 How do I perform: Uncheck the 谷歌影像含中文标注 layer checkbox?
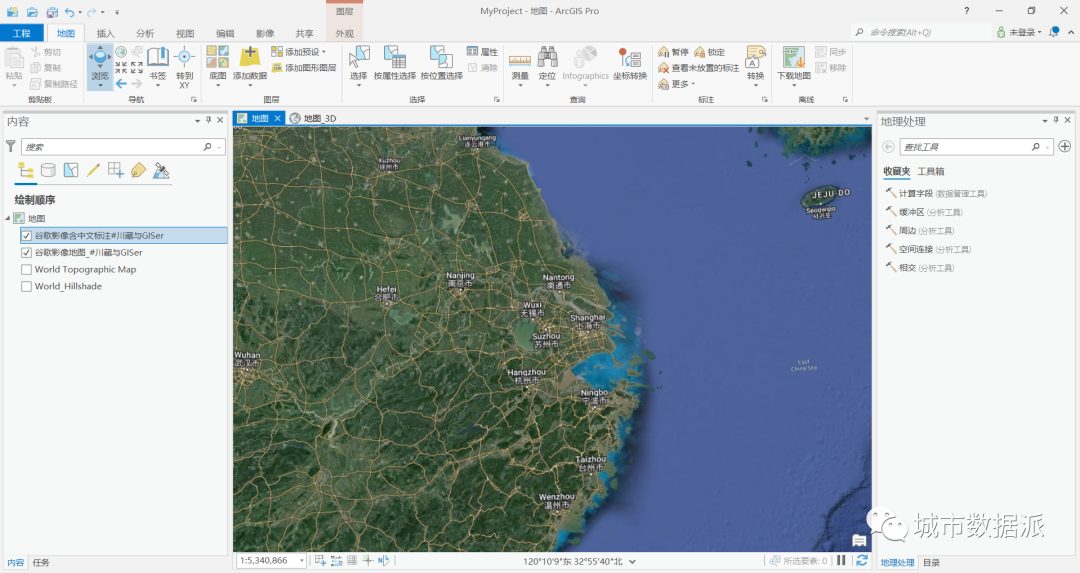click(26, 236)
